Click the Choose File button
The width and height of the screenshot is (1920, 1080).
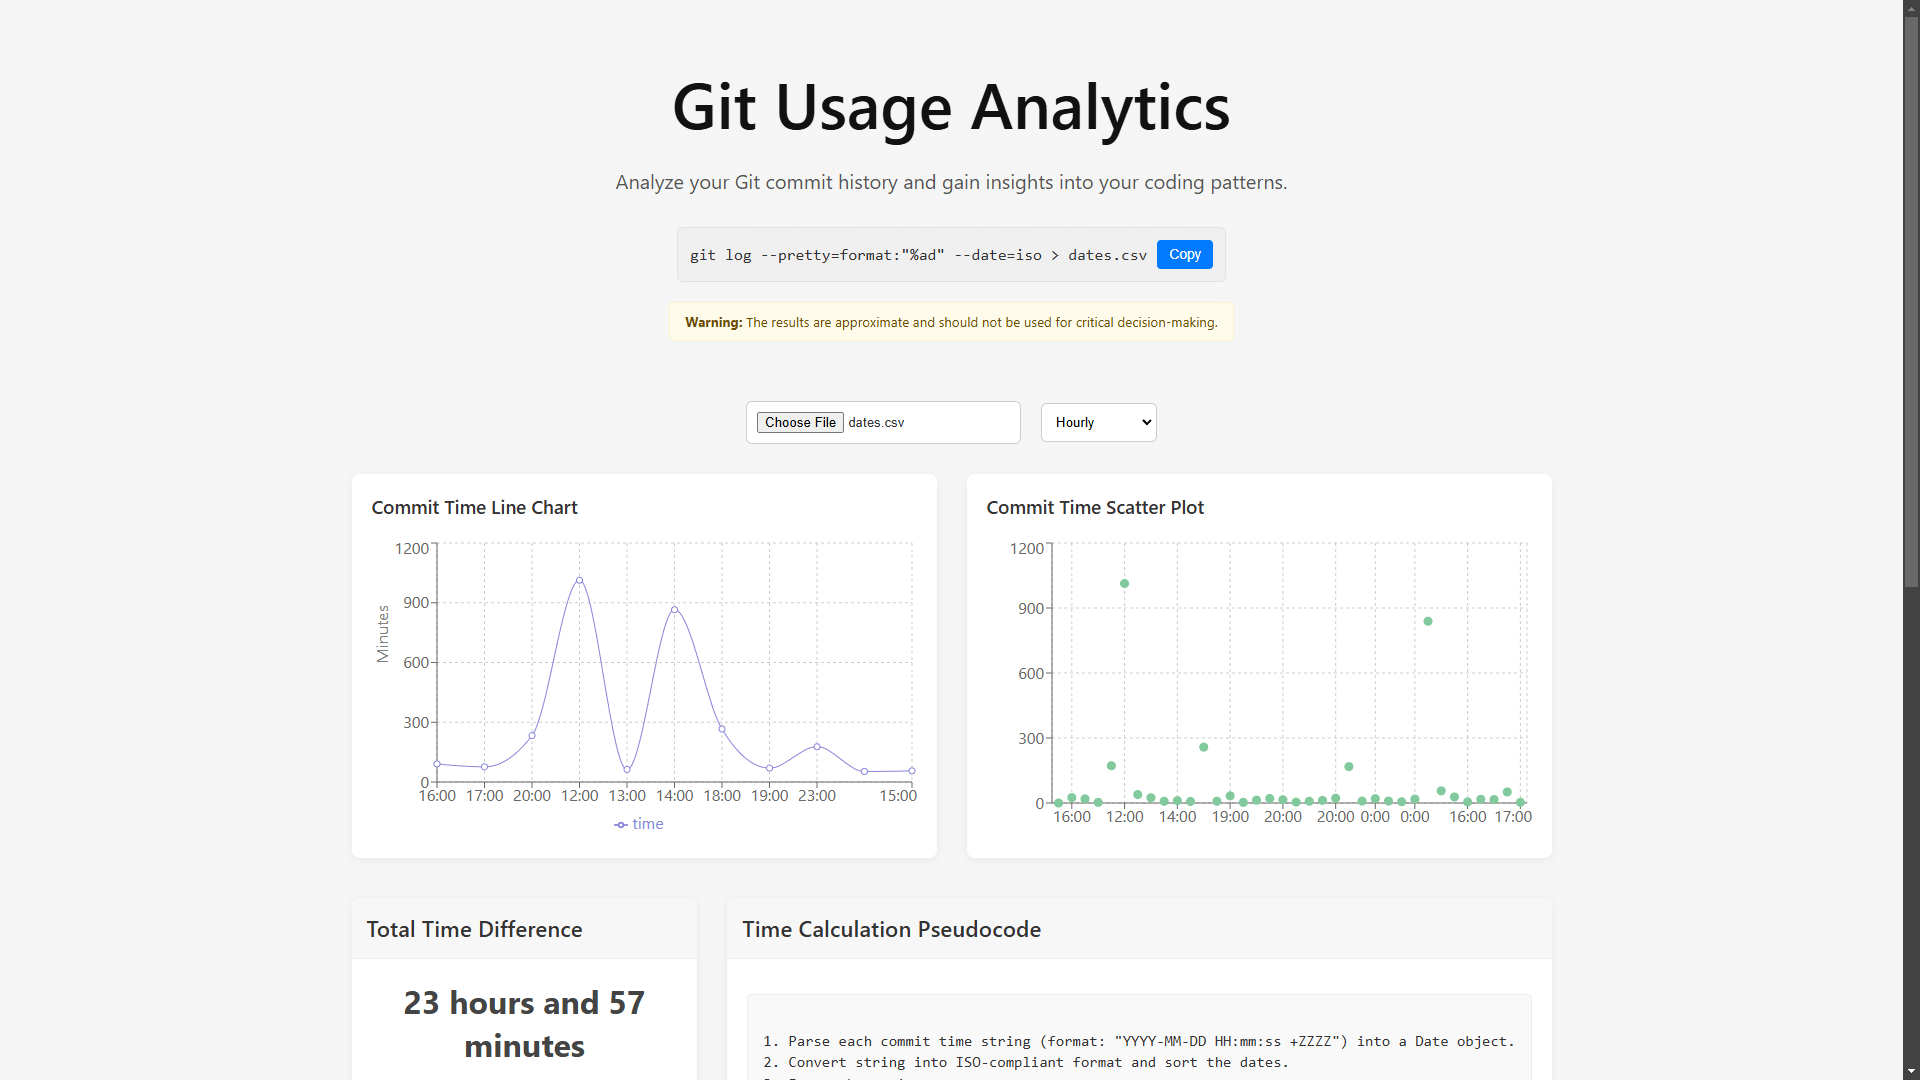[x=800, y=423]
